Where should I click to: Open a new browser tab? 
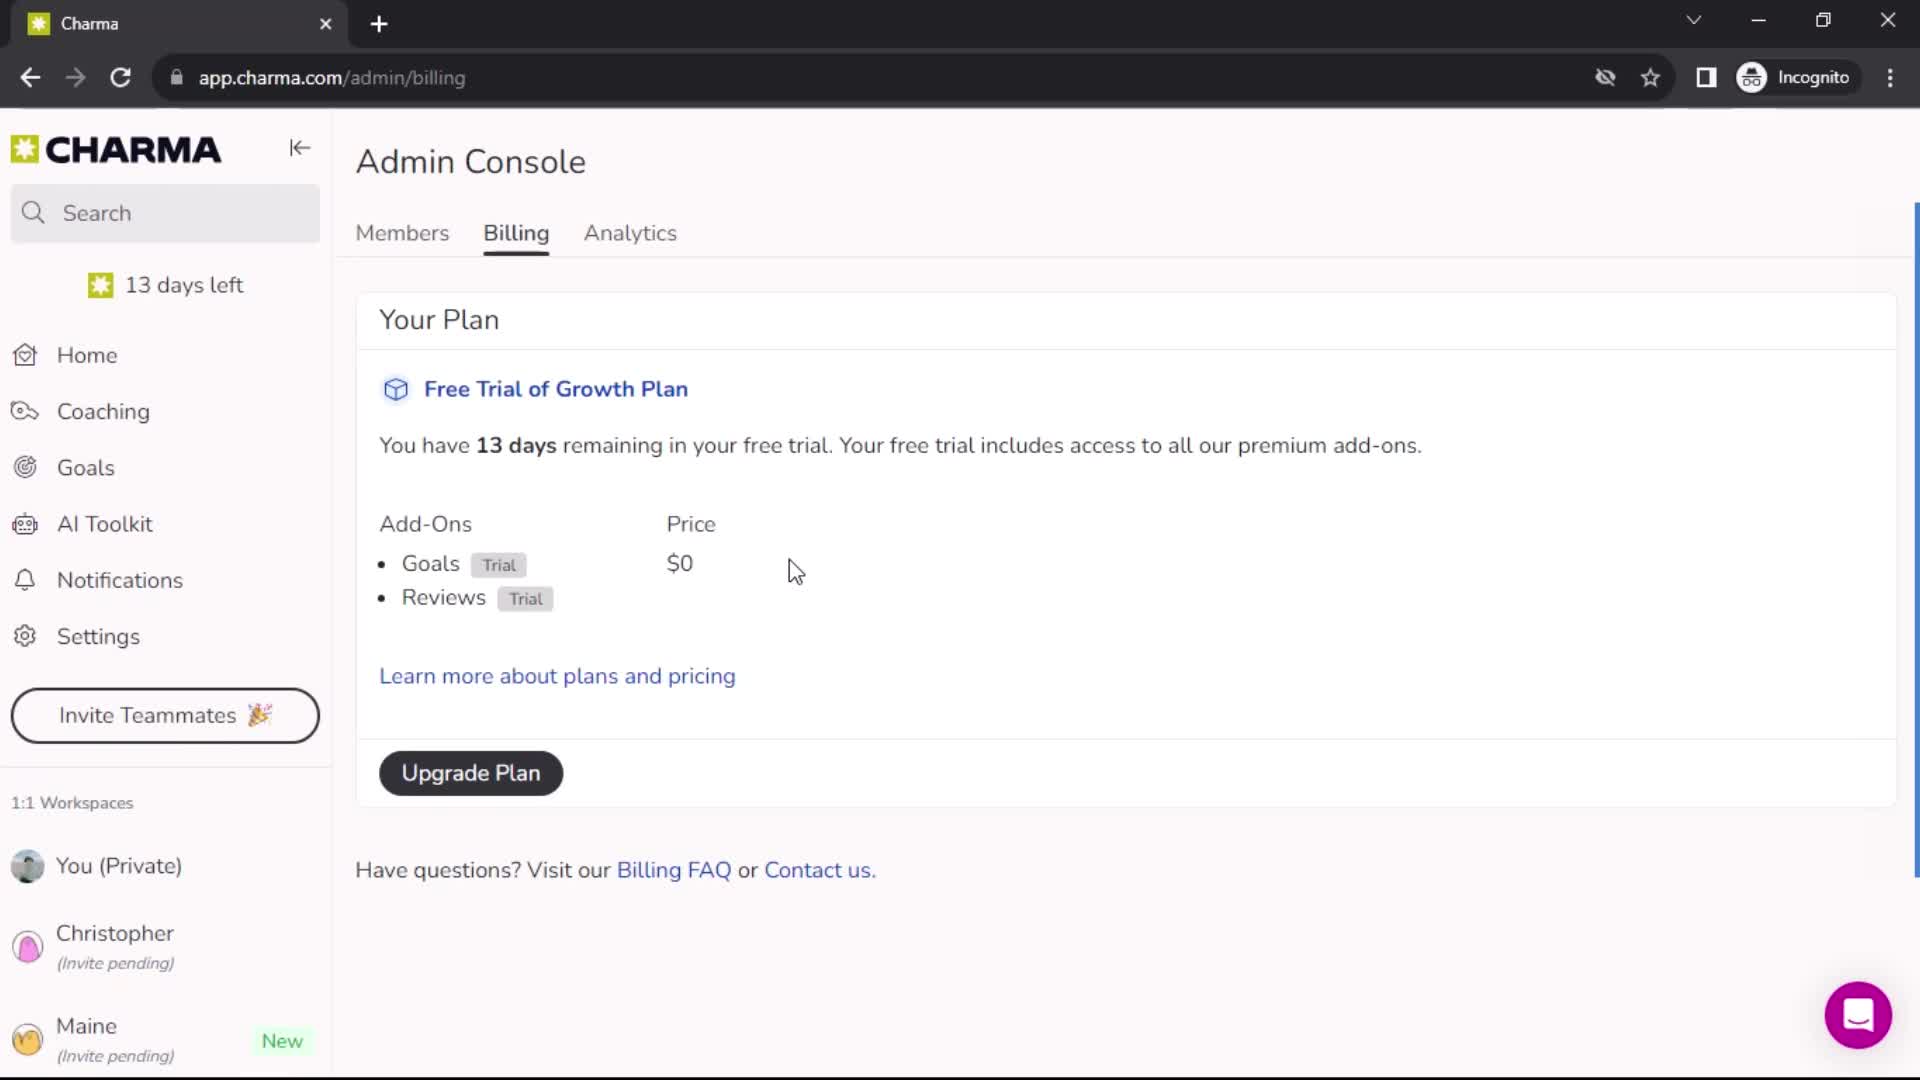tap(379, 24)
